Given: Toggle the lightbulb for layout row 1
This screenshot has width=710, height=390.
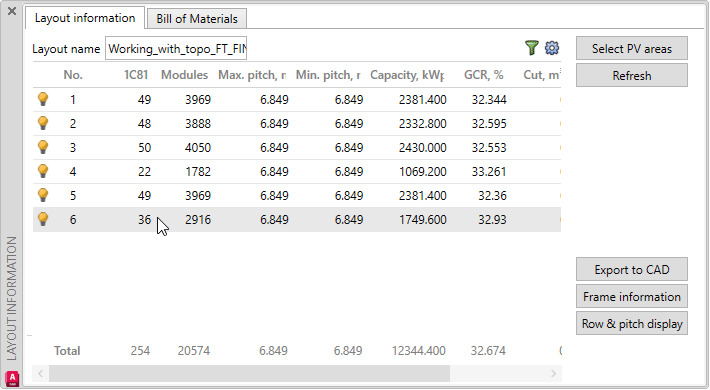Looking at the screenshot, I should point(43,99).
